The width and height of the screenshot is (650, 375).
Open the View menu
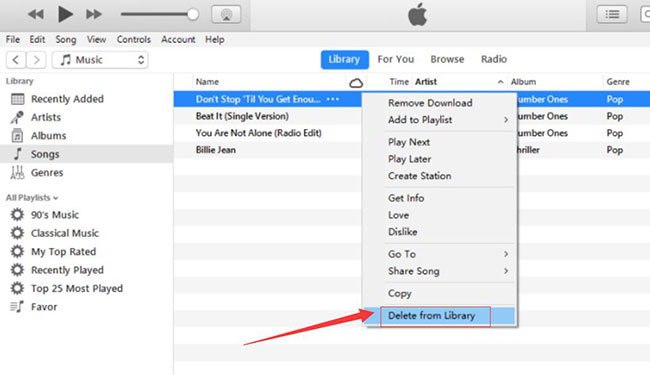[96, 39]
